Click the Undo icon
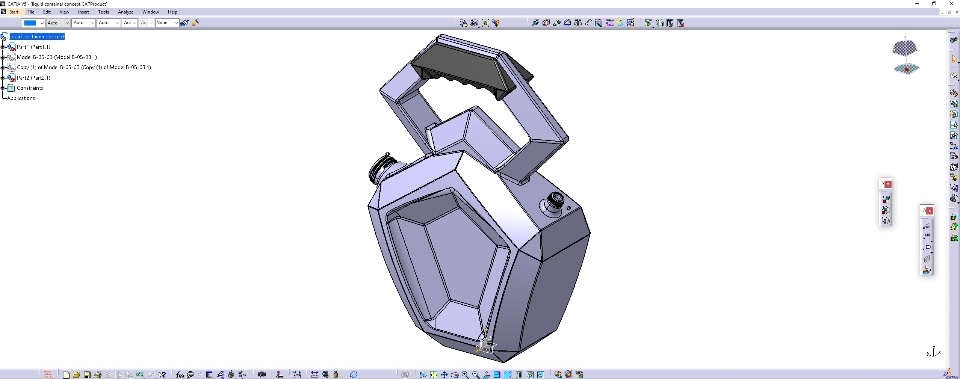 pos(140,374)
